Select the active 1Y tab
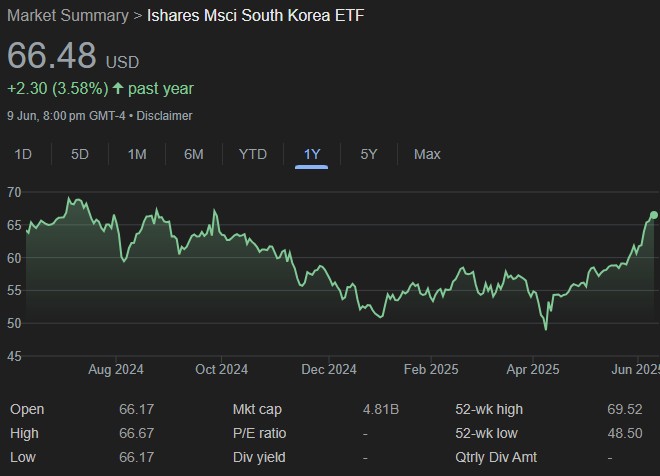 pyautogui.click(x=312, y=154)
